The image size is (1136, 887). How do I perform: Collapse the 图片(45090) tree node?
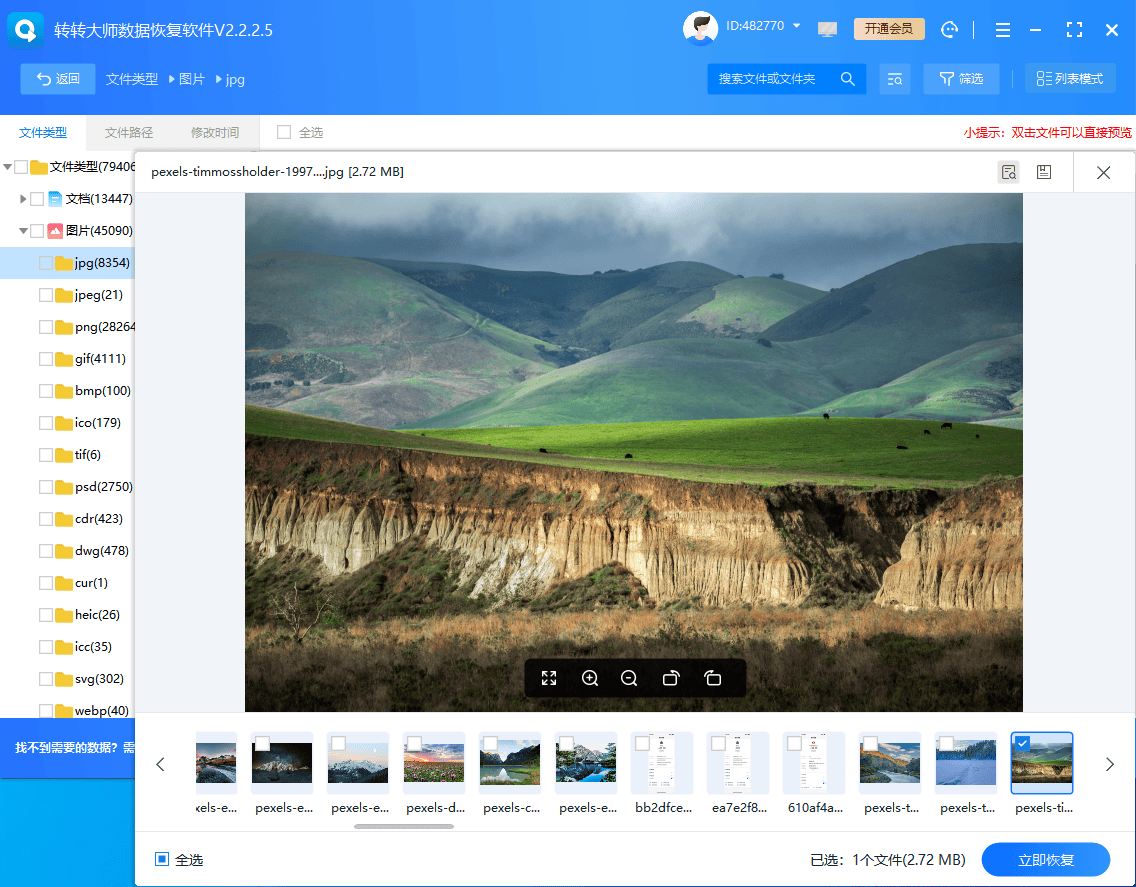[x=23, y=231]
